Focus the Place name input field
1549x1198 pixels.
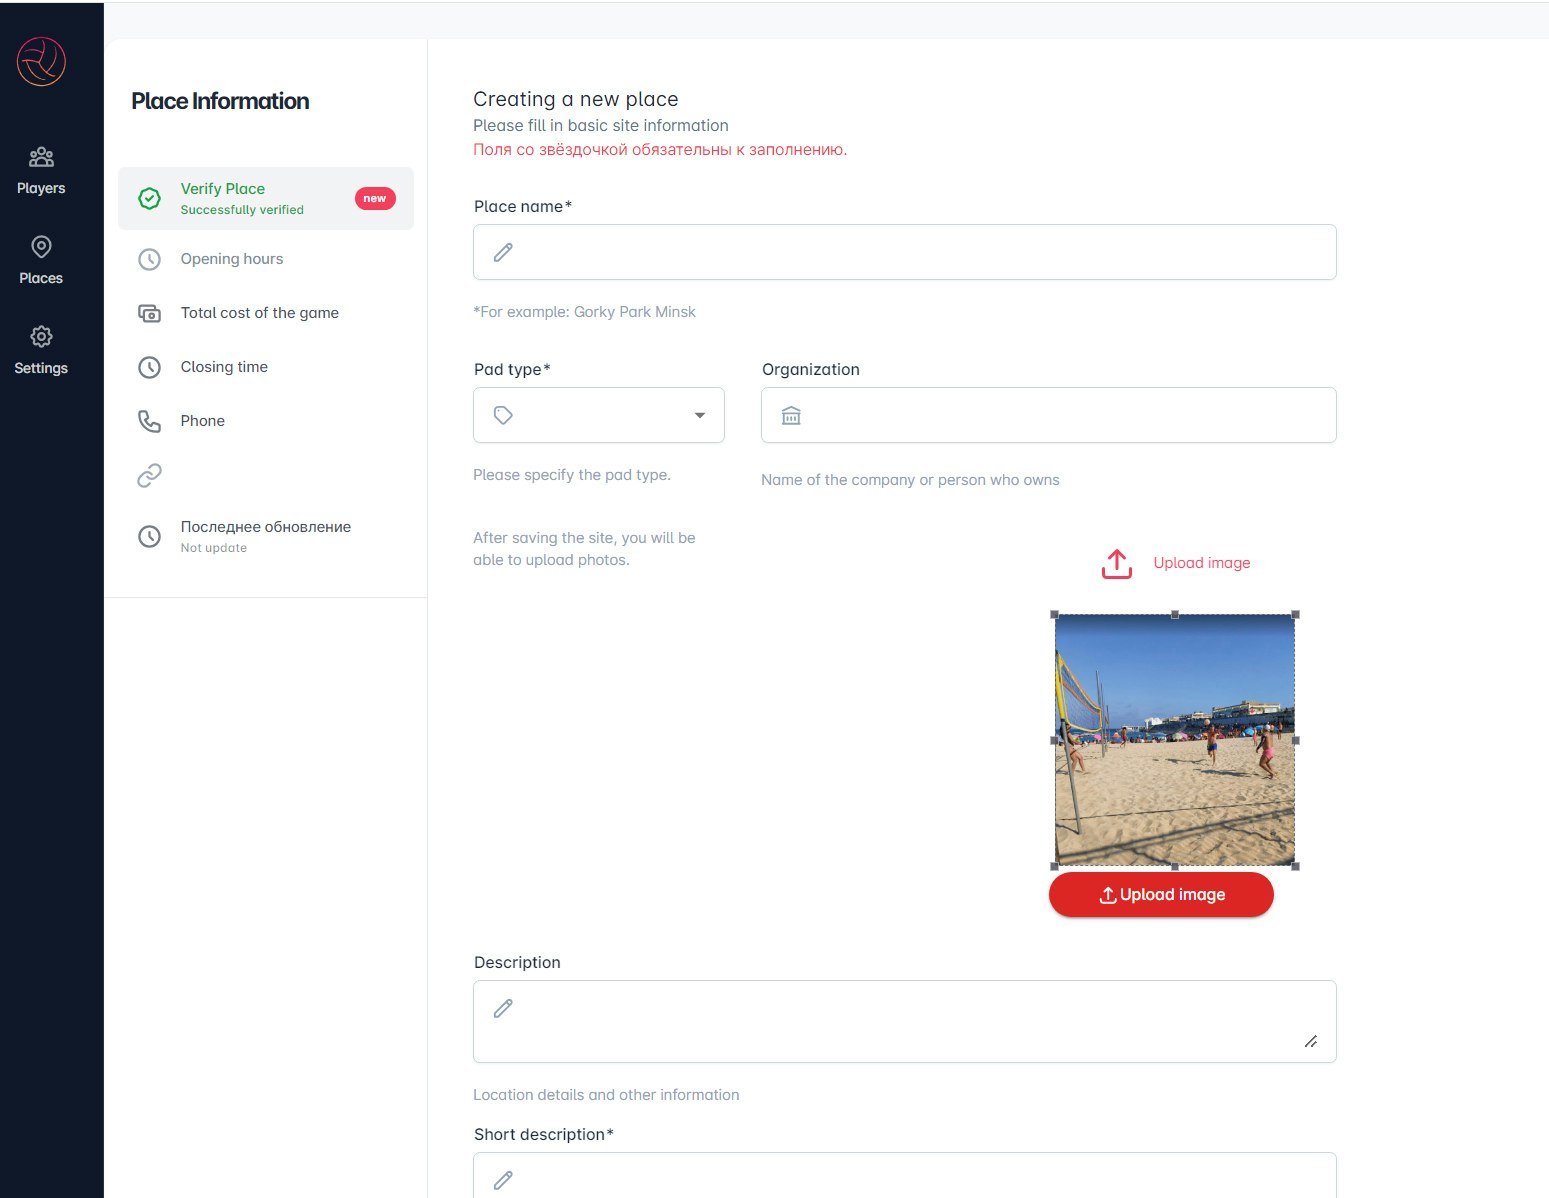[905, 252]
